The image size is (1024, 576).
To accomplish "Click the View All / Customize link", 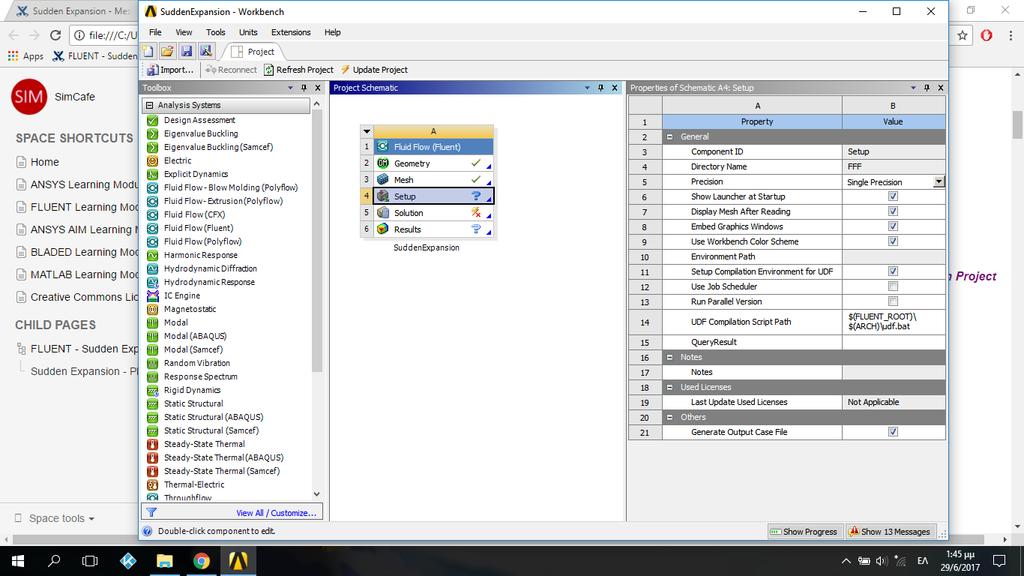I will pyautogui.click(x=276, y=513).
